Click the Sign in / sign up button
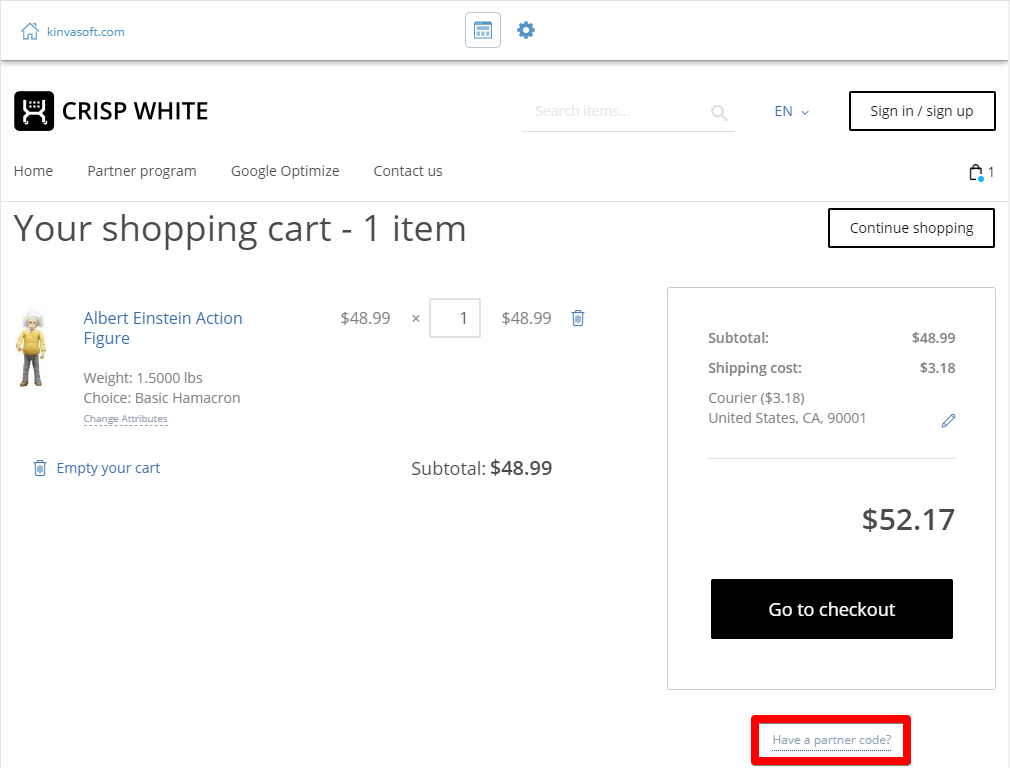Screen dimensions: 1010x769 pyautogui.click(x=921, y=111)
